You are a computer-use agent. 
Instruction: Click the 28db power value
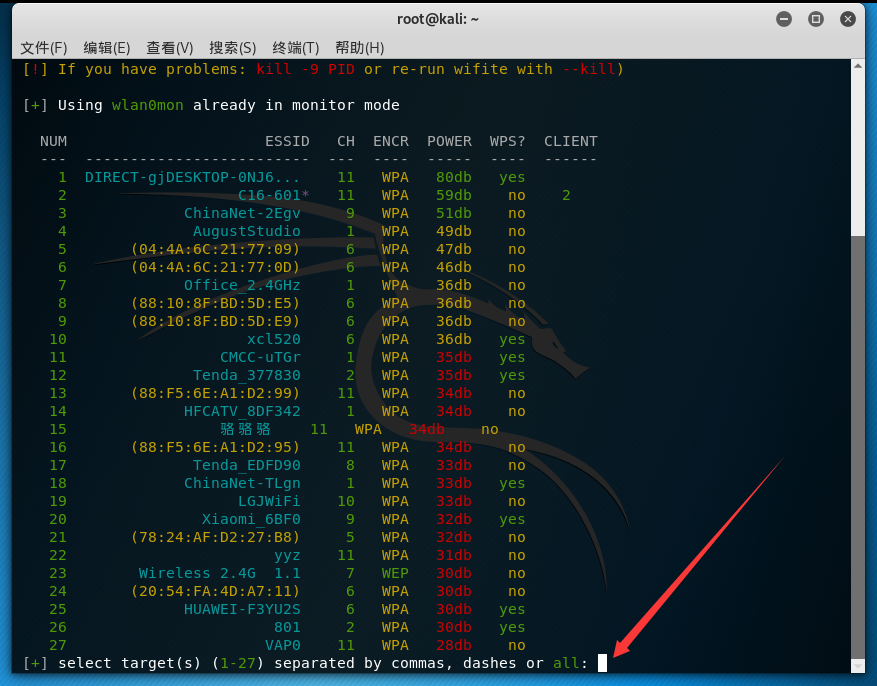click(454, 645)
